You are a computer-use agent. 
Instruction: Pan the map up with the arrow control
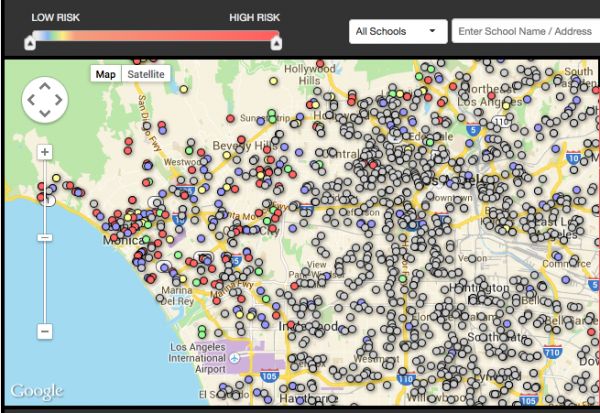click(x=45, y=86)
